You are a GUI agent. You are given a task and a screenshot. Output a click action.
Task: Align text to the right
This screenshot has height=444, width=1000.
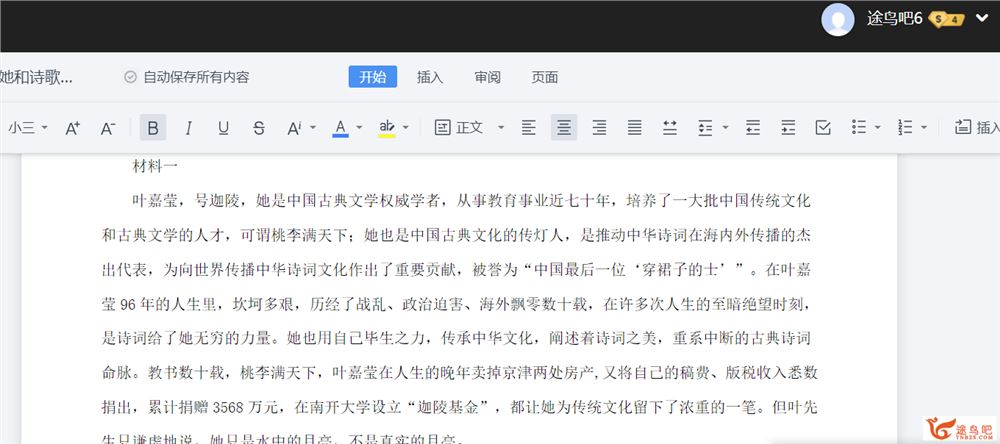[x=599, y=128]
